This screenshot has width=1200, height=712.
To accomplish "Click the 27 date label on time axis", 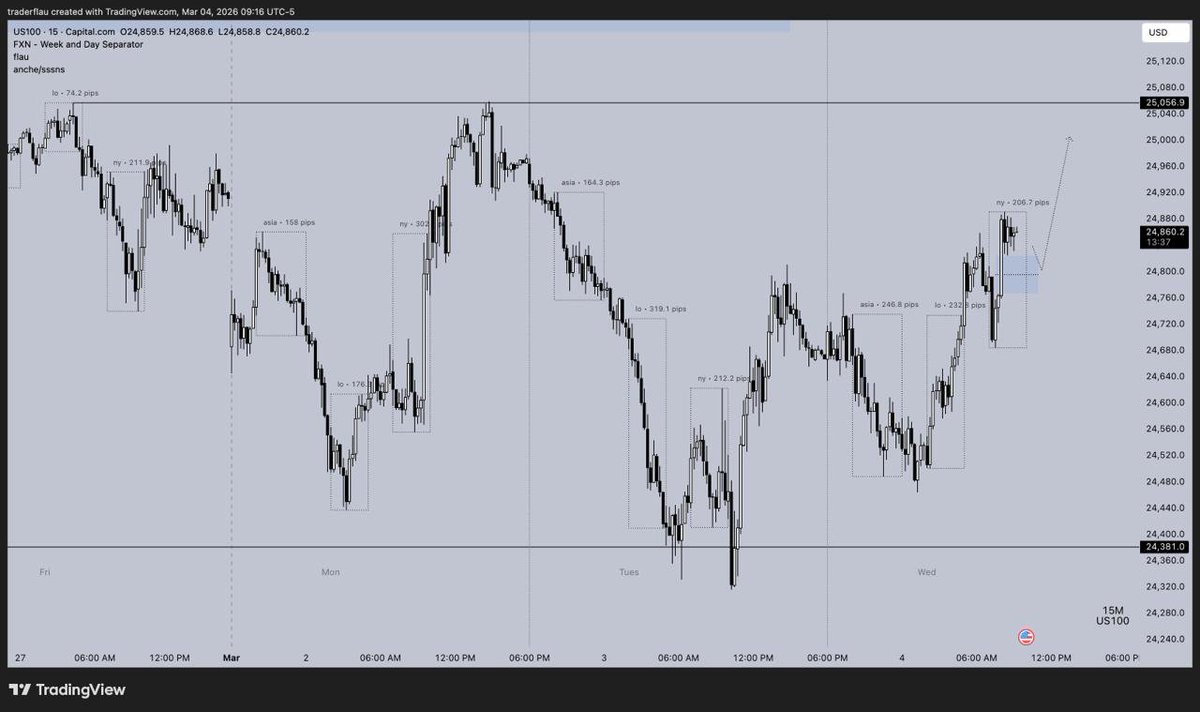I will point(20,658).
